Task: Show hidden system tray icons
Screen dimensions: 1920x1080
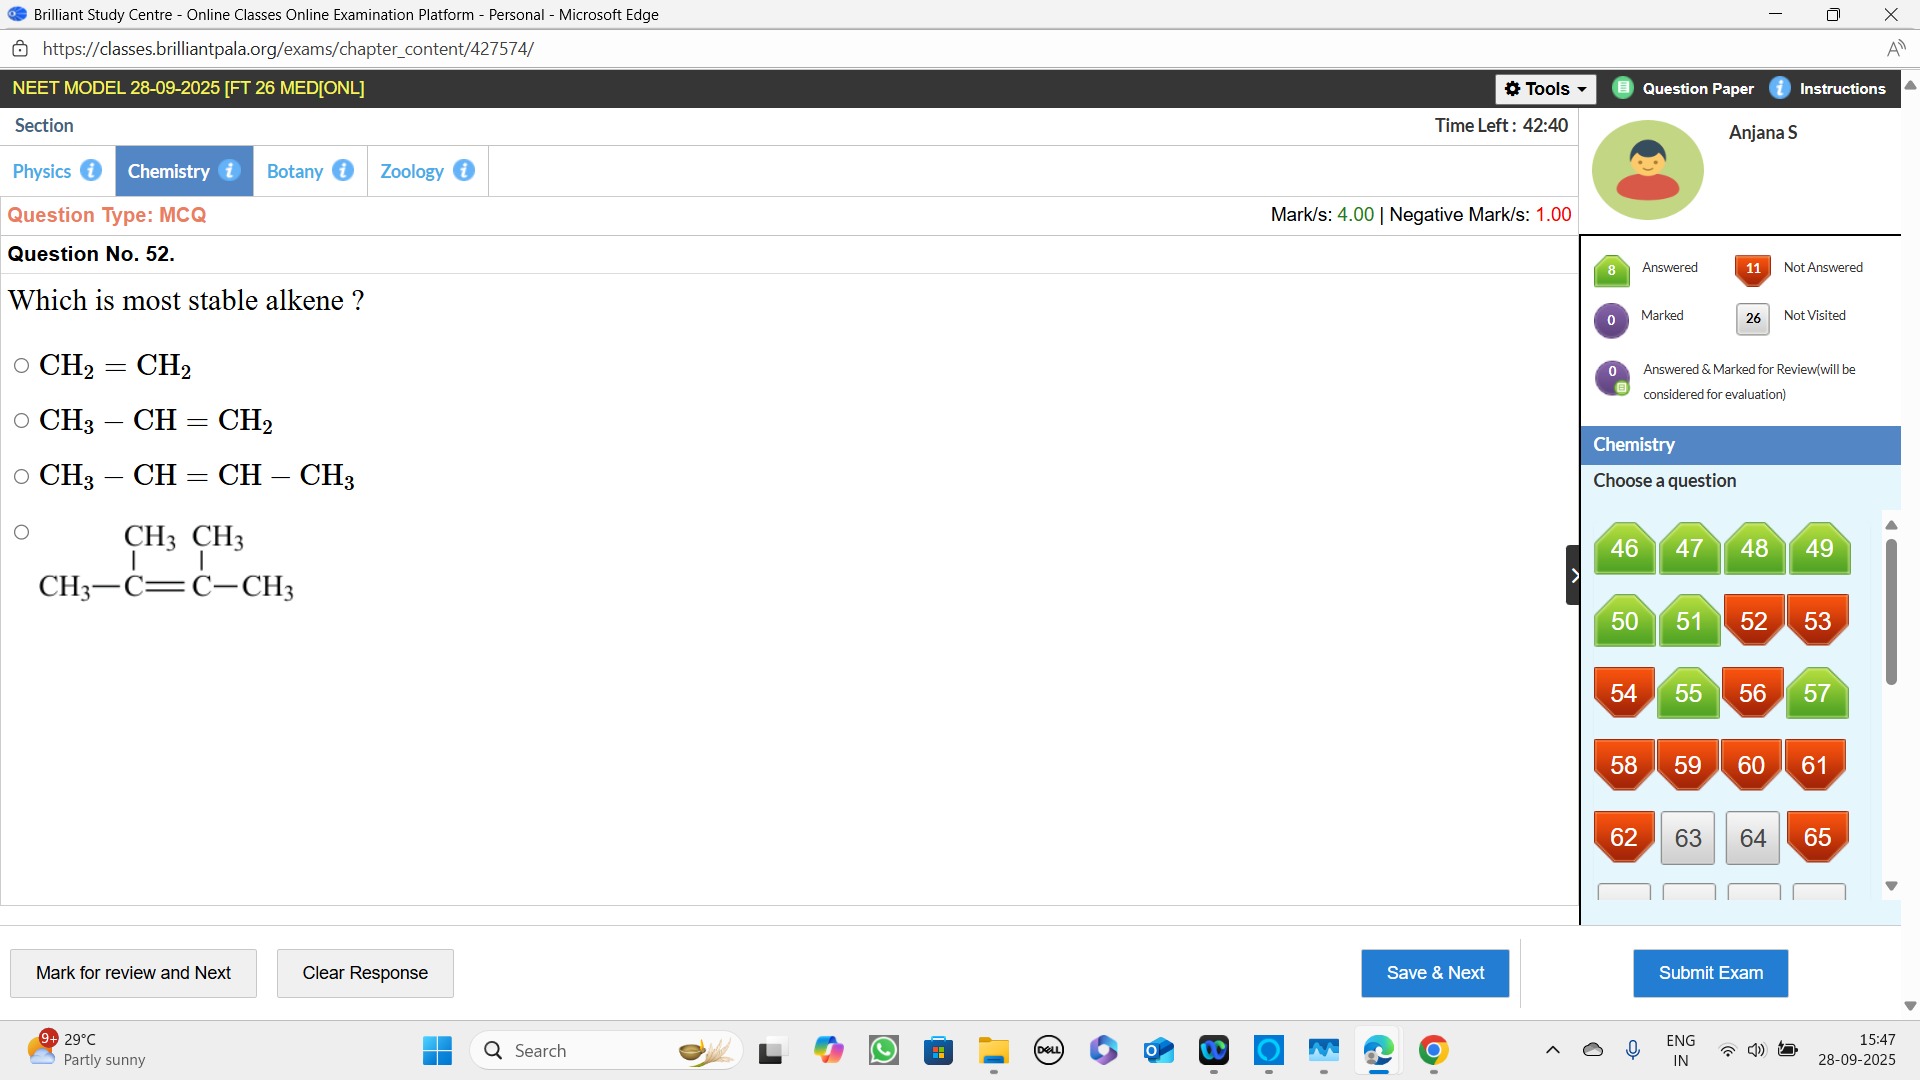Action: (1552, 1050)
